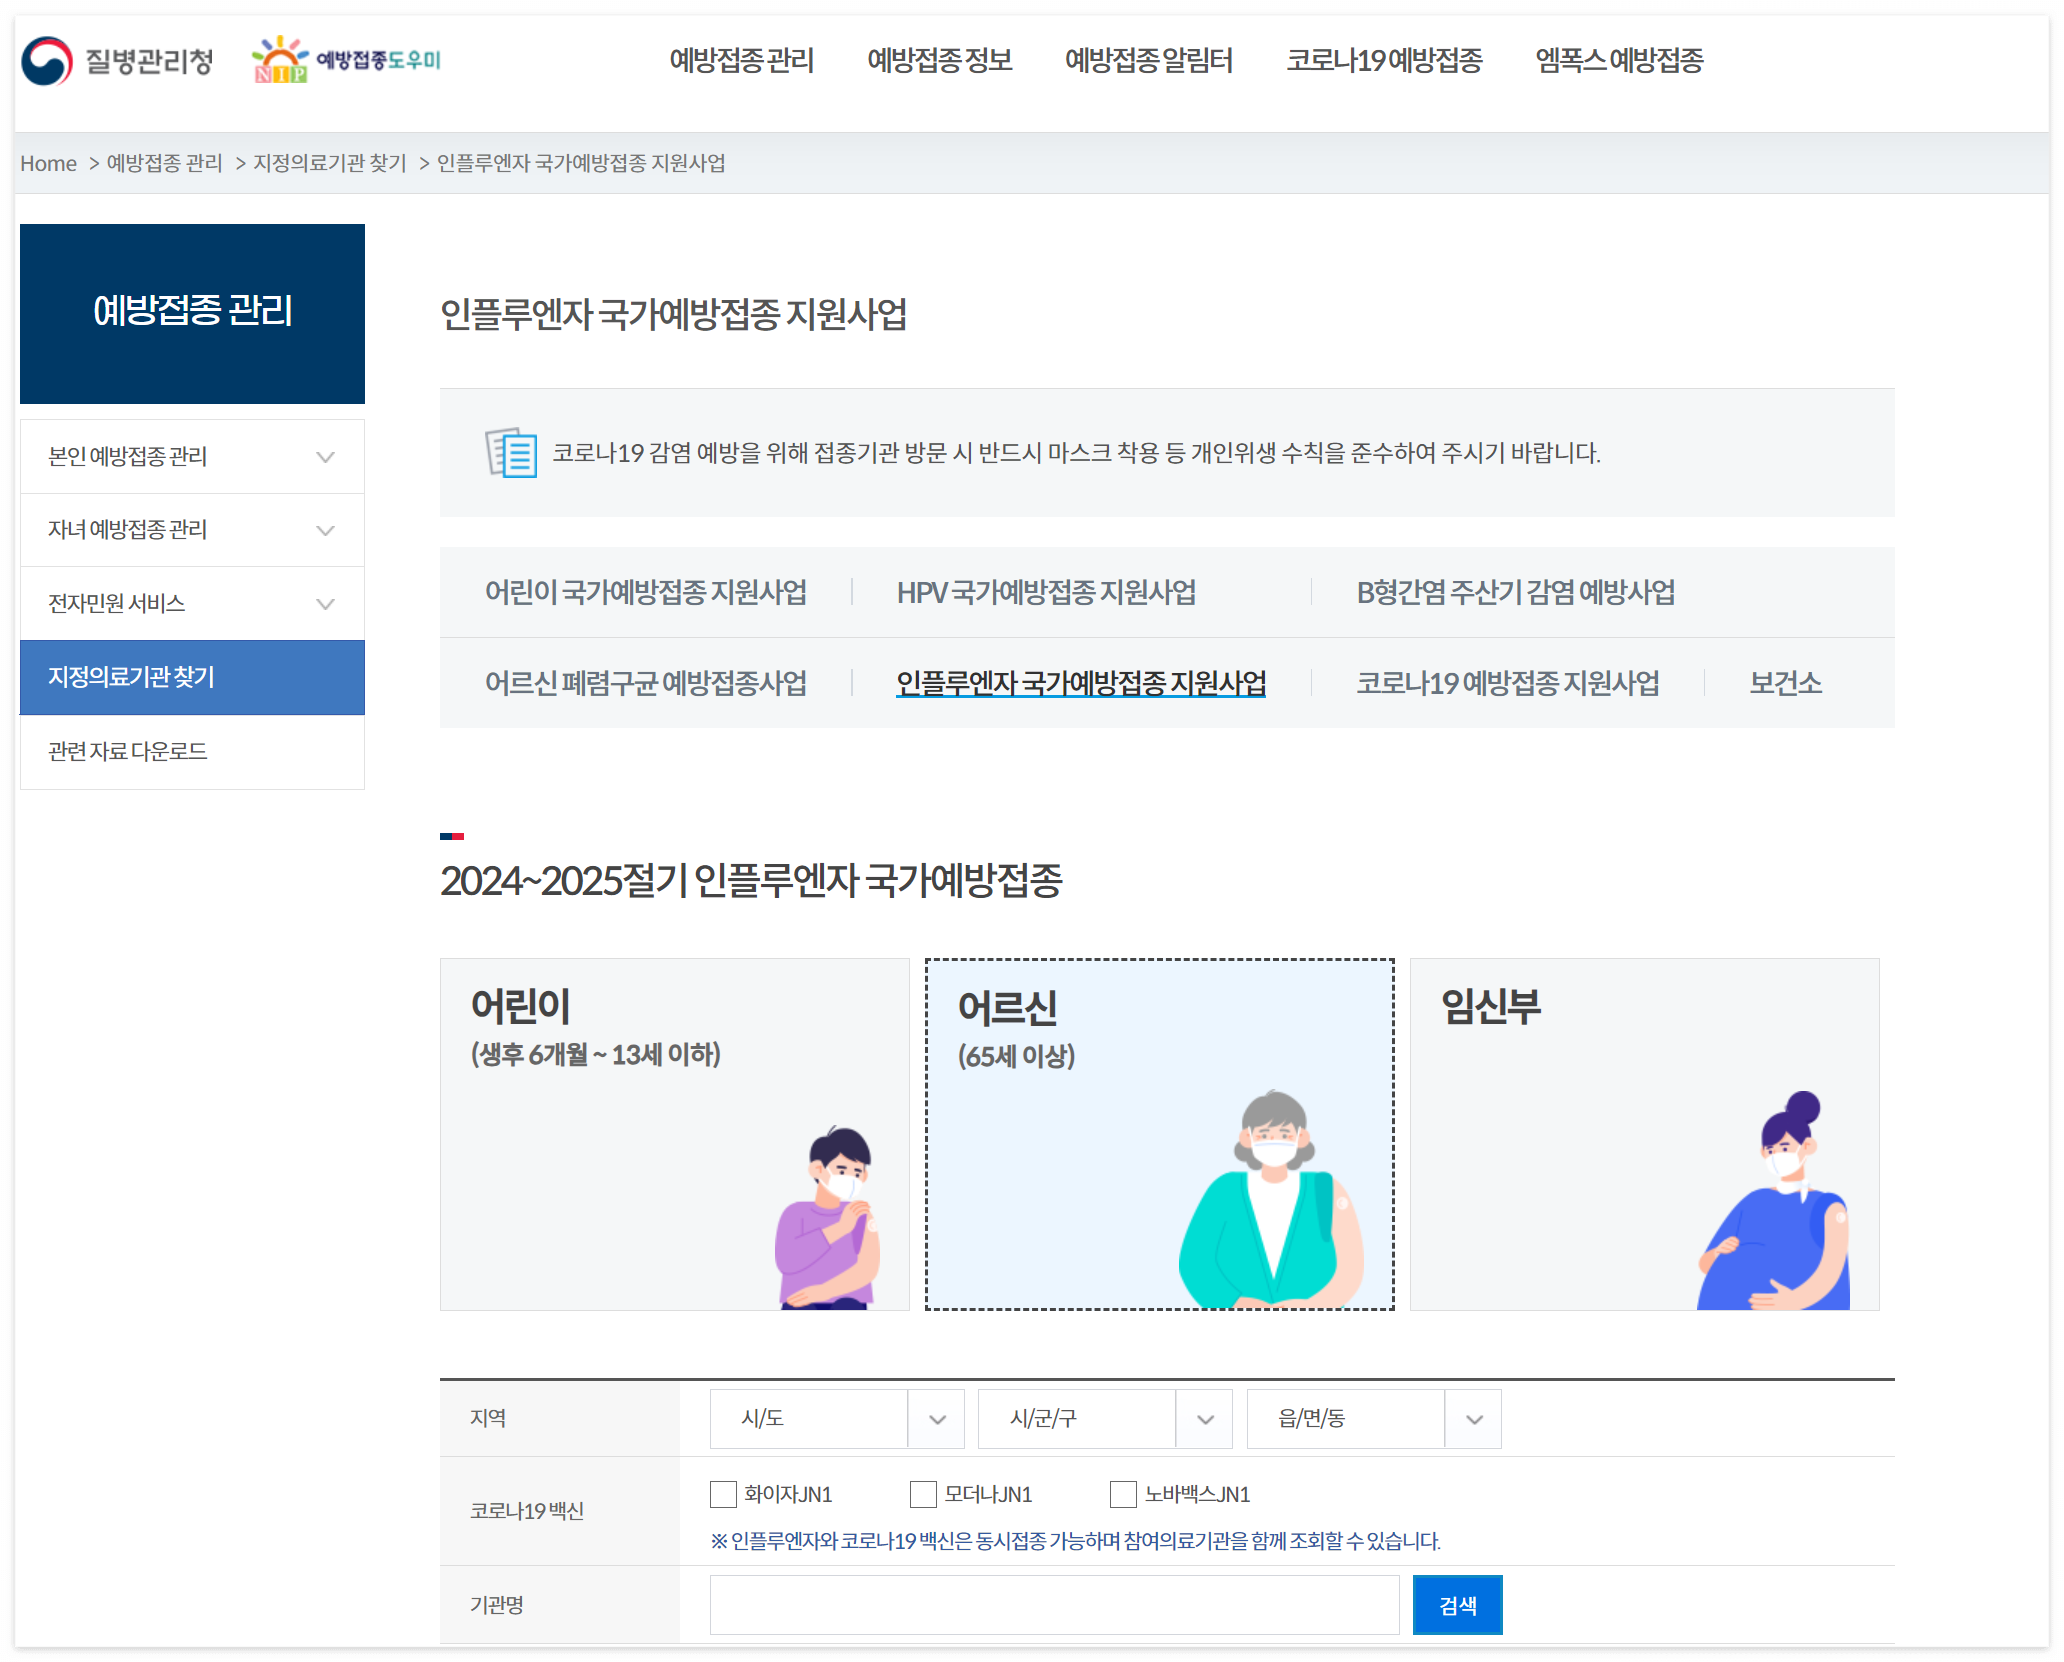
Task: Switch to 보건소 tab
Action: tap(1785, 683)
